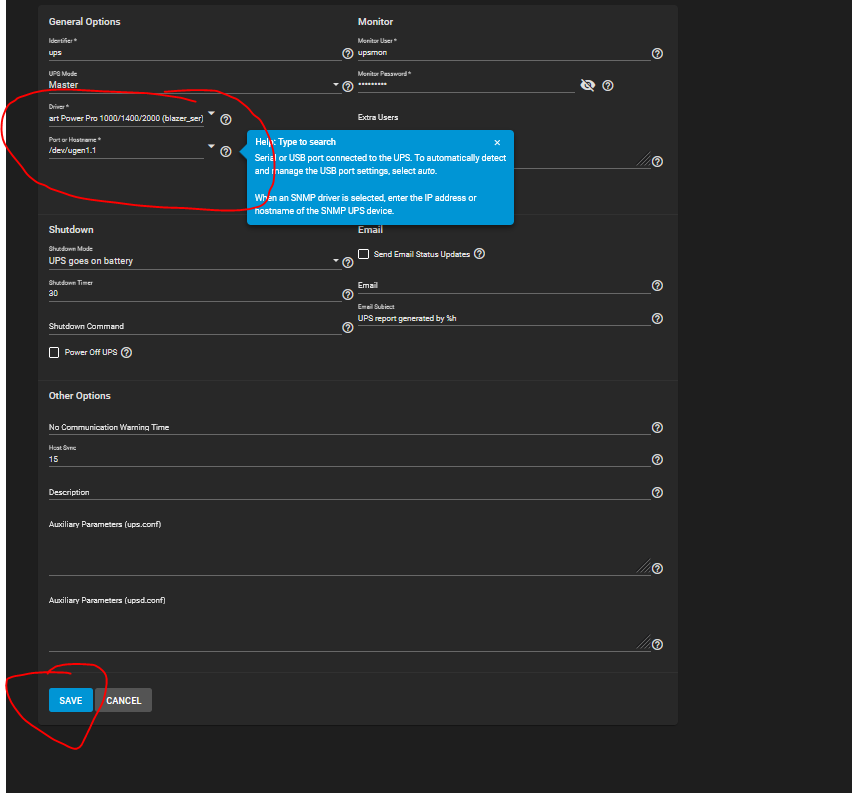Toggle Monitor Password visibility eye icon
The width and height of the screenshot is (852, 793).
[588, 86]
